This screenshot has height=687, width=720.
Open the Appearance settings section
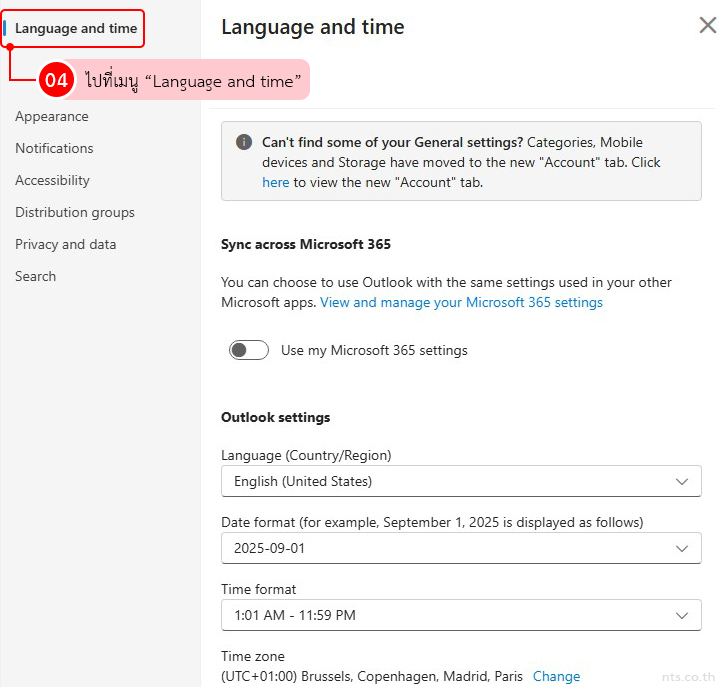coord(52,116)
